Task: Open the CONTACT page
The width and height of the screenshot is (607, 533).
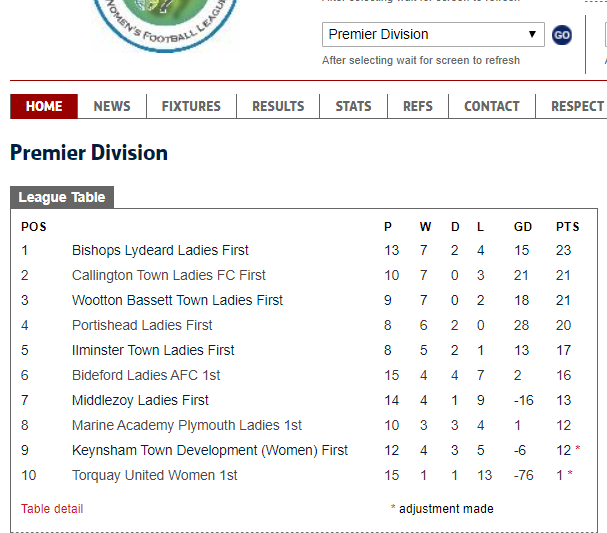Action: coord(492,106)
